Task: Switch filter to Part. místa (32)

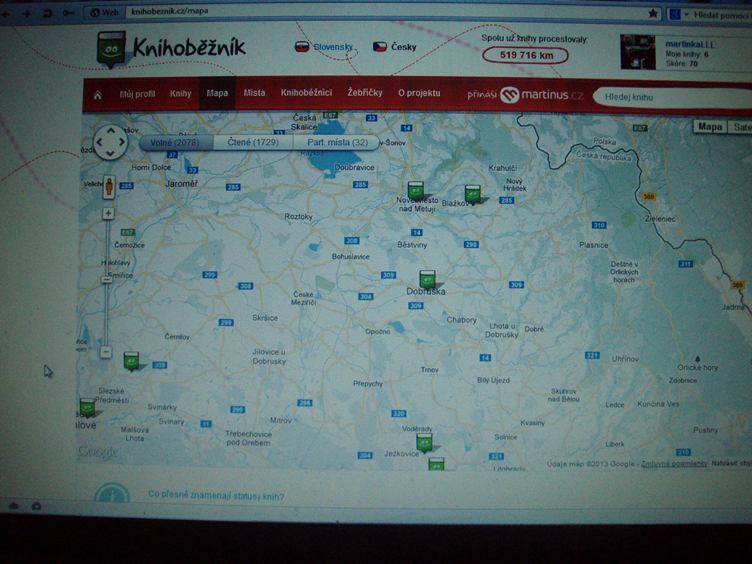Action: pos(337,142)
